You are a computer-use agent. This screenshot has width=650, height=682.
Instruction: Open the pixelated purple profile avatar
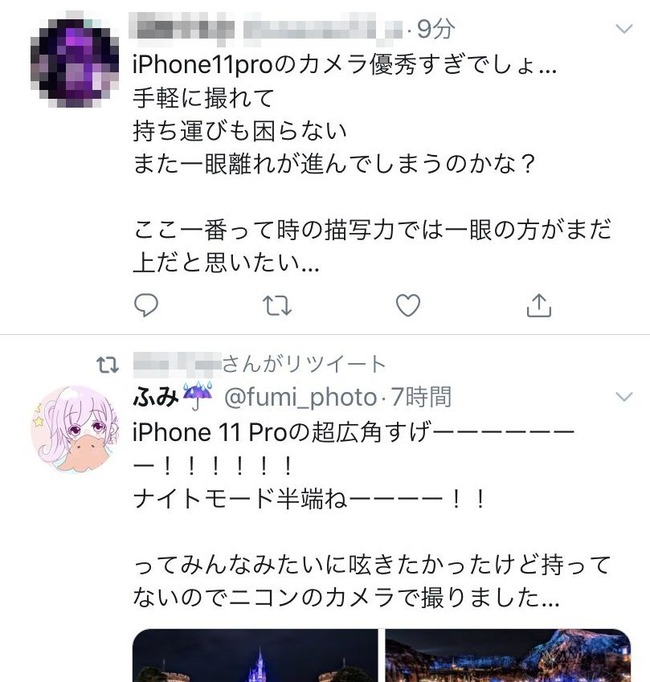(75, 60)
